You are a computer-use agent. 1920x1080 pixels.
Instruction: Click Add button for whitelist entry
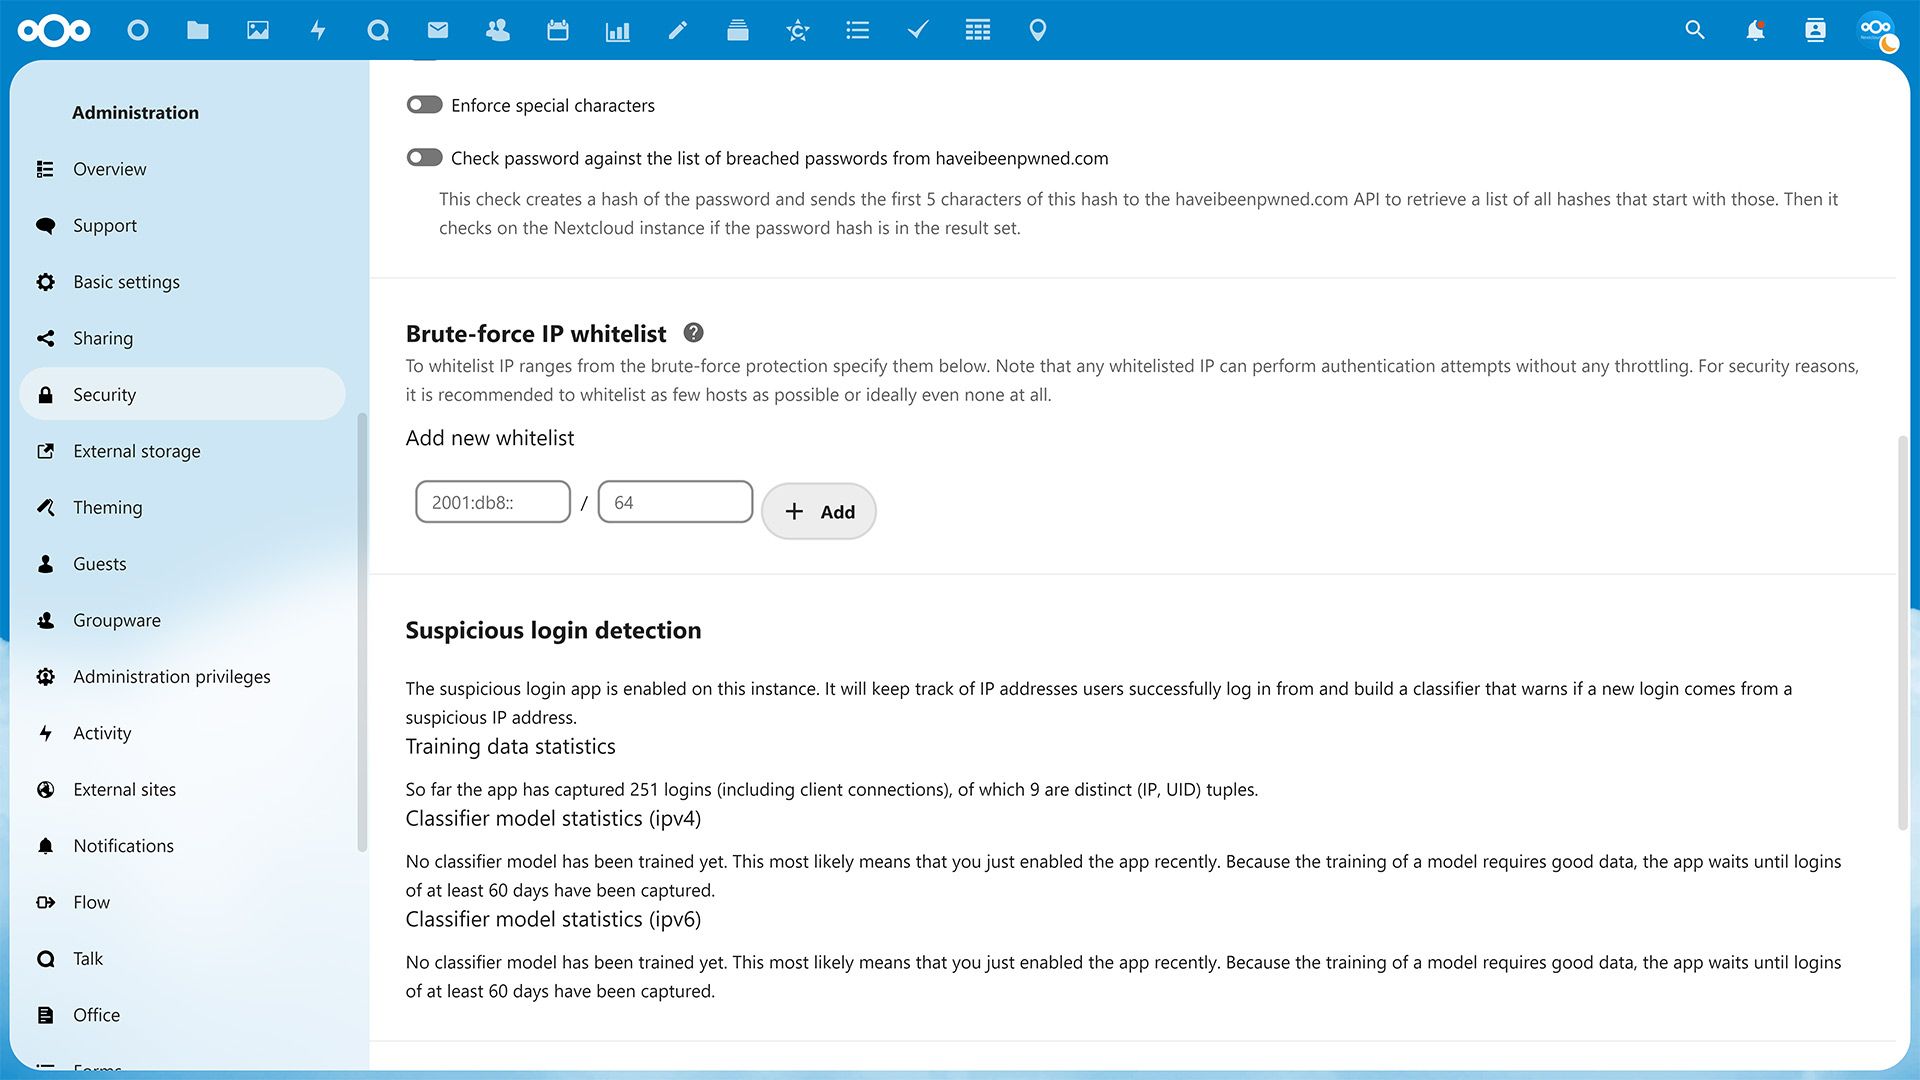click(x=819, y=512)
